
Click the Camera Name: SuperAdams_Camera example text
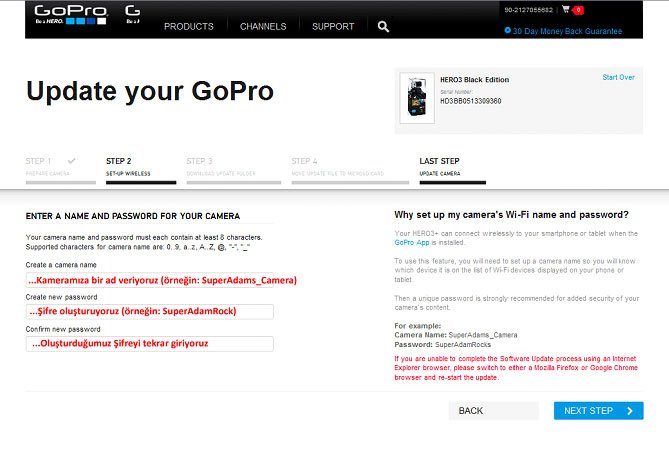pos(456,335)
